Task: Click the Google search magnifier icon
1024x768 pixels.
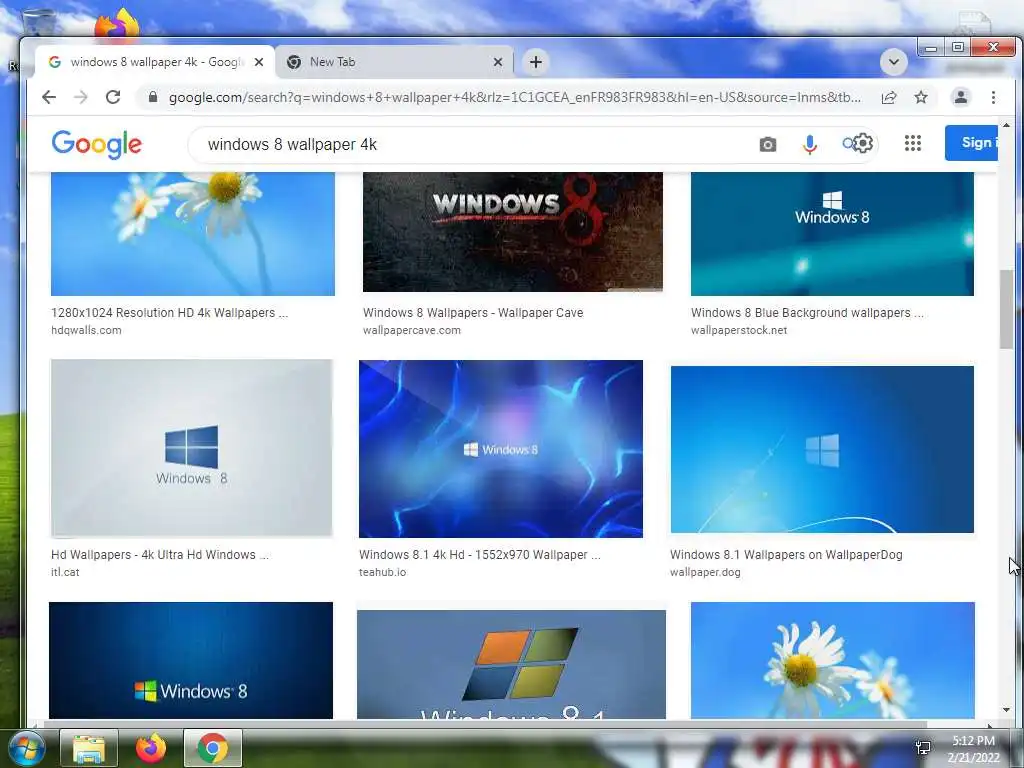Action: (848, 144)
